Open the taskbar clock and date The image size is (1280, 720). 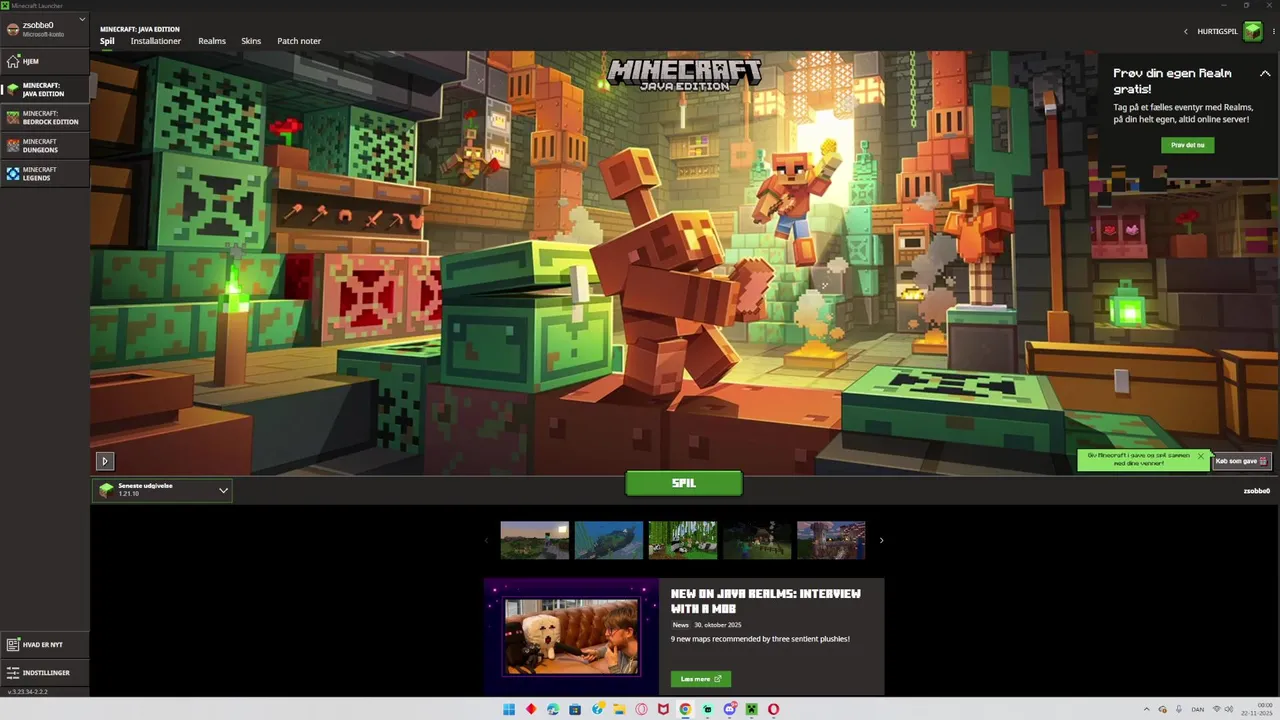(x=1256, y=709)
